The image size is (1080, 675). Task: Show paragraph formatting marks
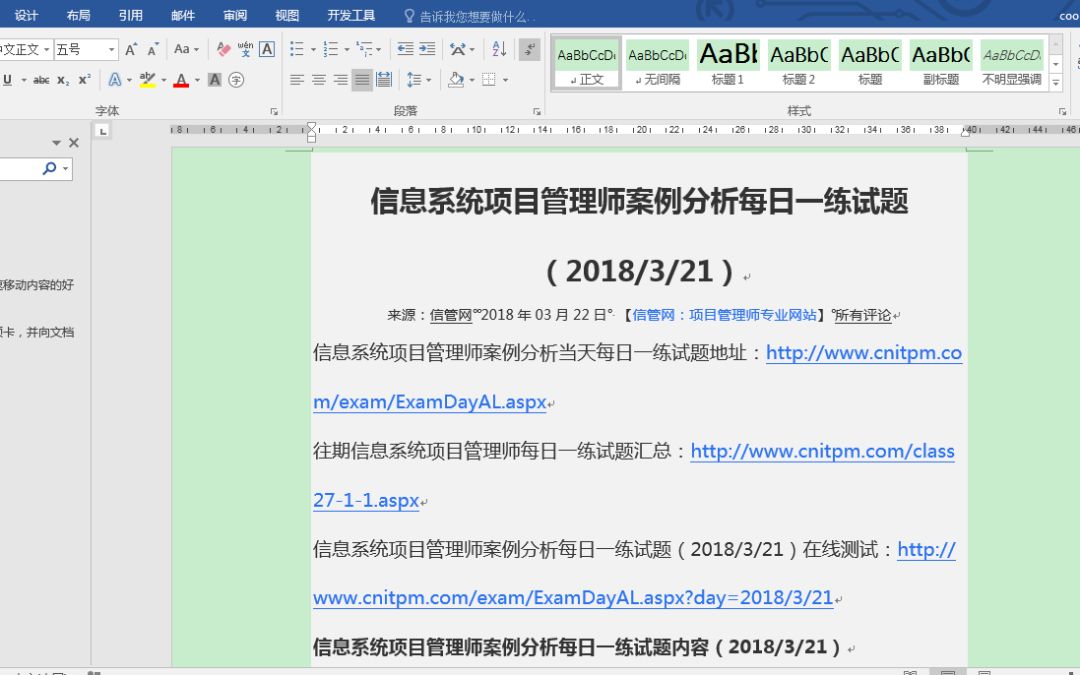pyautogui.click(x=529, y=49)
